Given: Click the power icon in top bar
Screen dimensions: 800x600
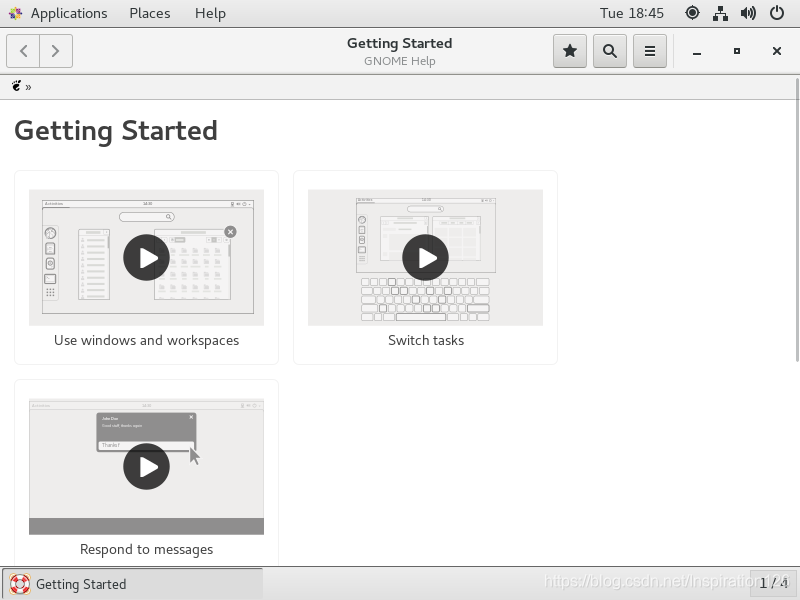Looking at the screenshot, I should tap(777, 13).
